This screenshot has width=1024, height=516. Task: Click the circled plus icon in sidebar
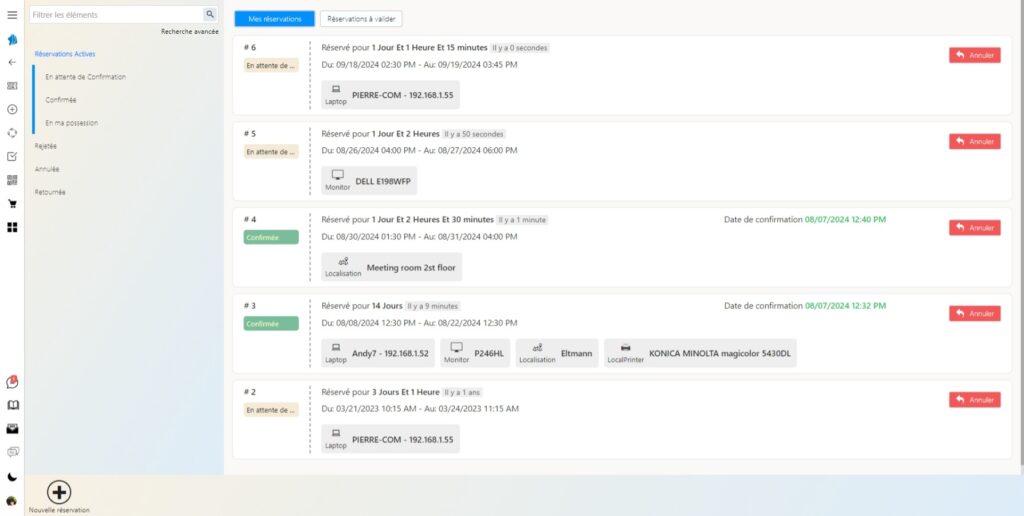(x=12, y=110)
